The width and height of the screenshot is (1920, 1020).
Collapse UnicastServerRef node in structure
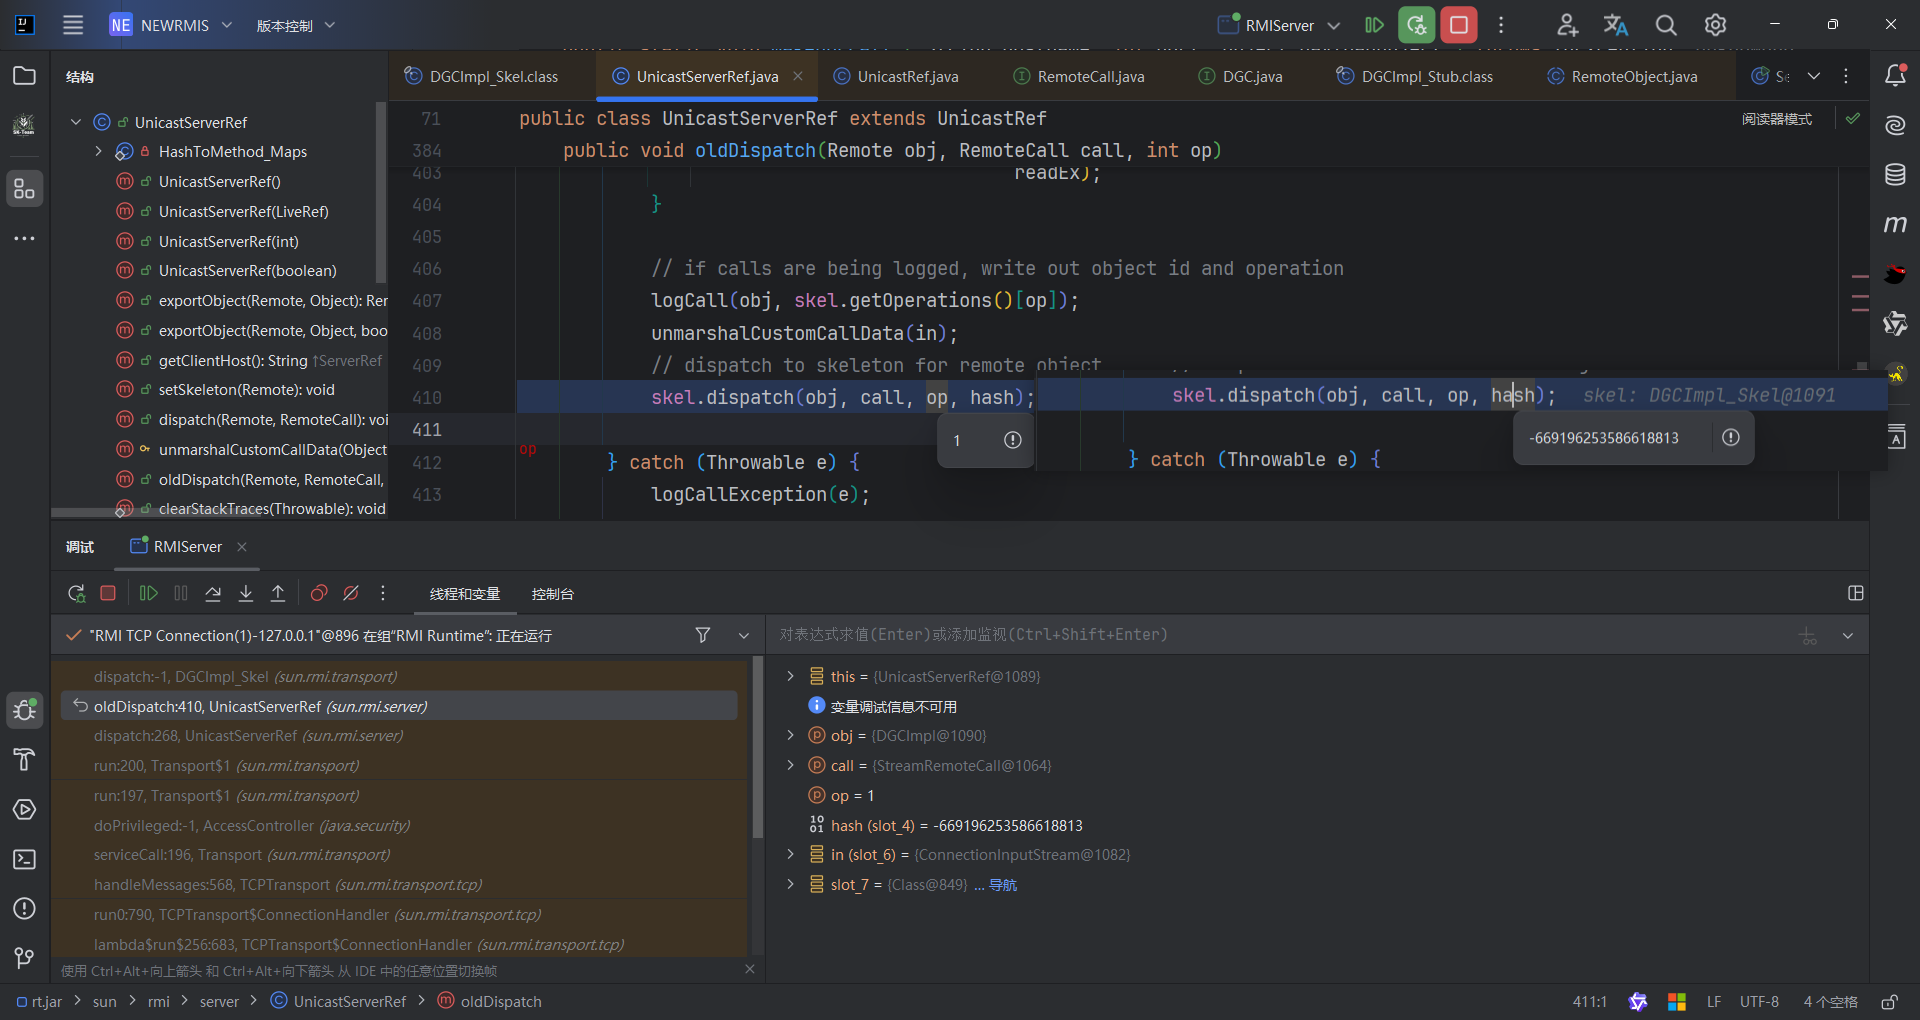(x=75, y=122)
